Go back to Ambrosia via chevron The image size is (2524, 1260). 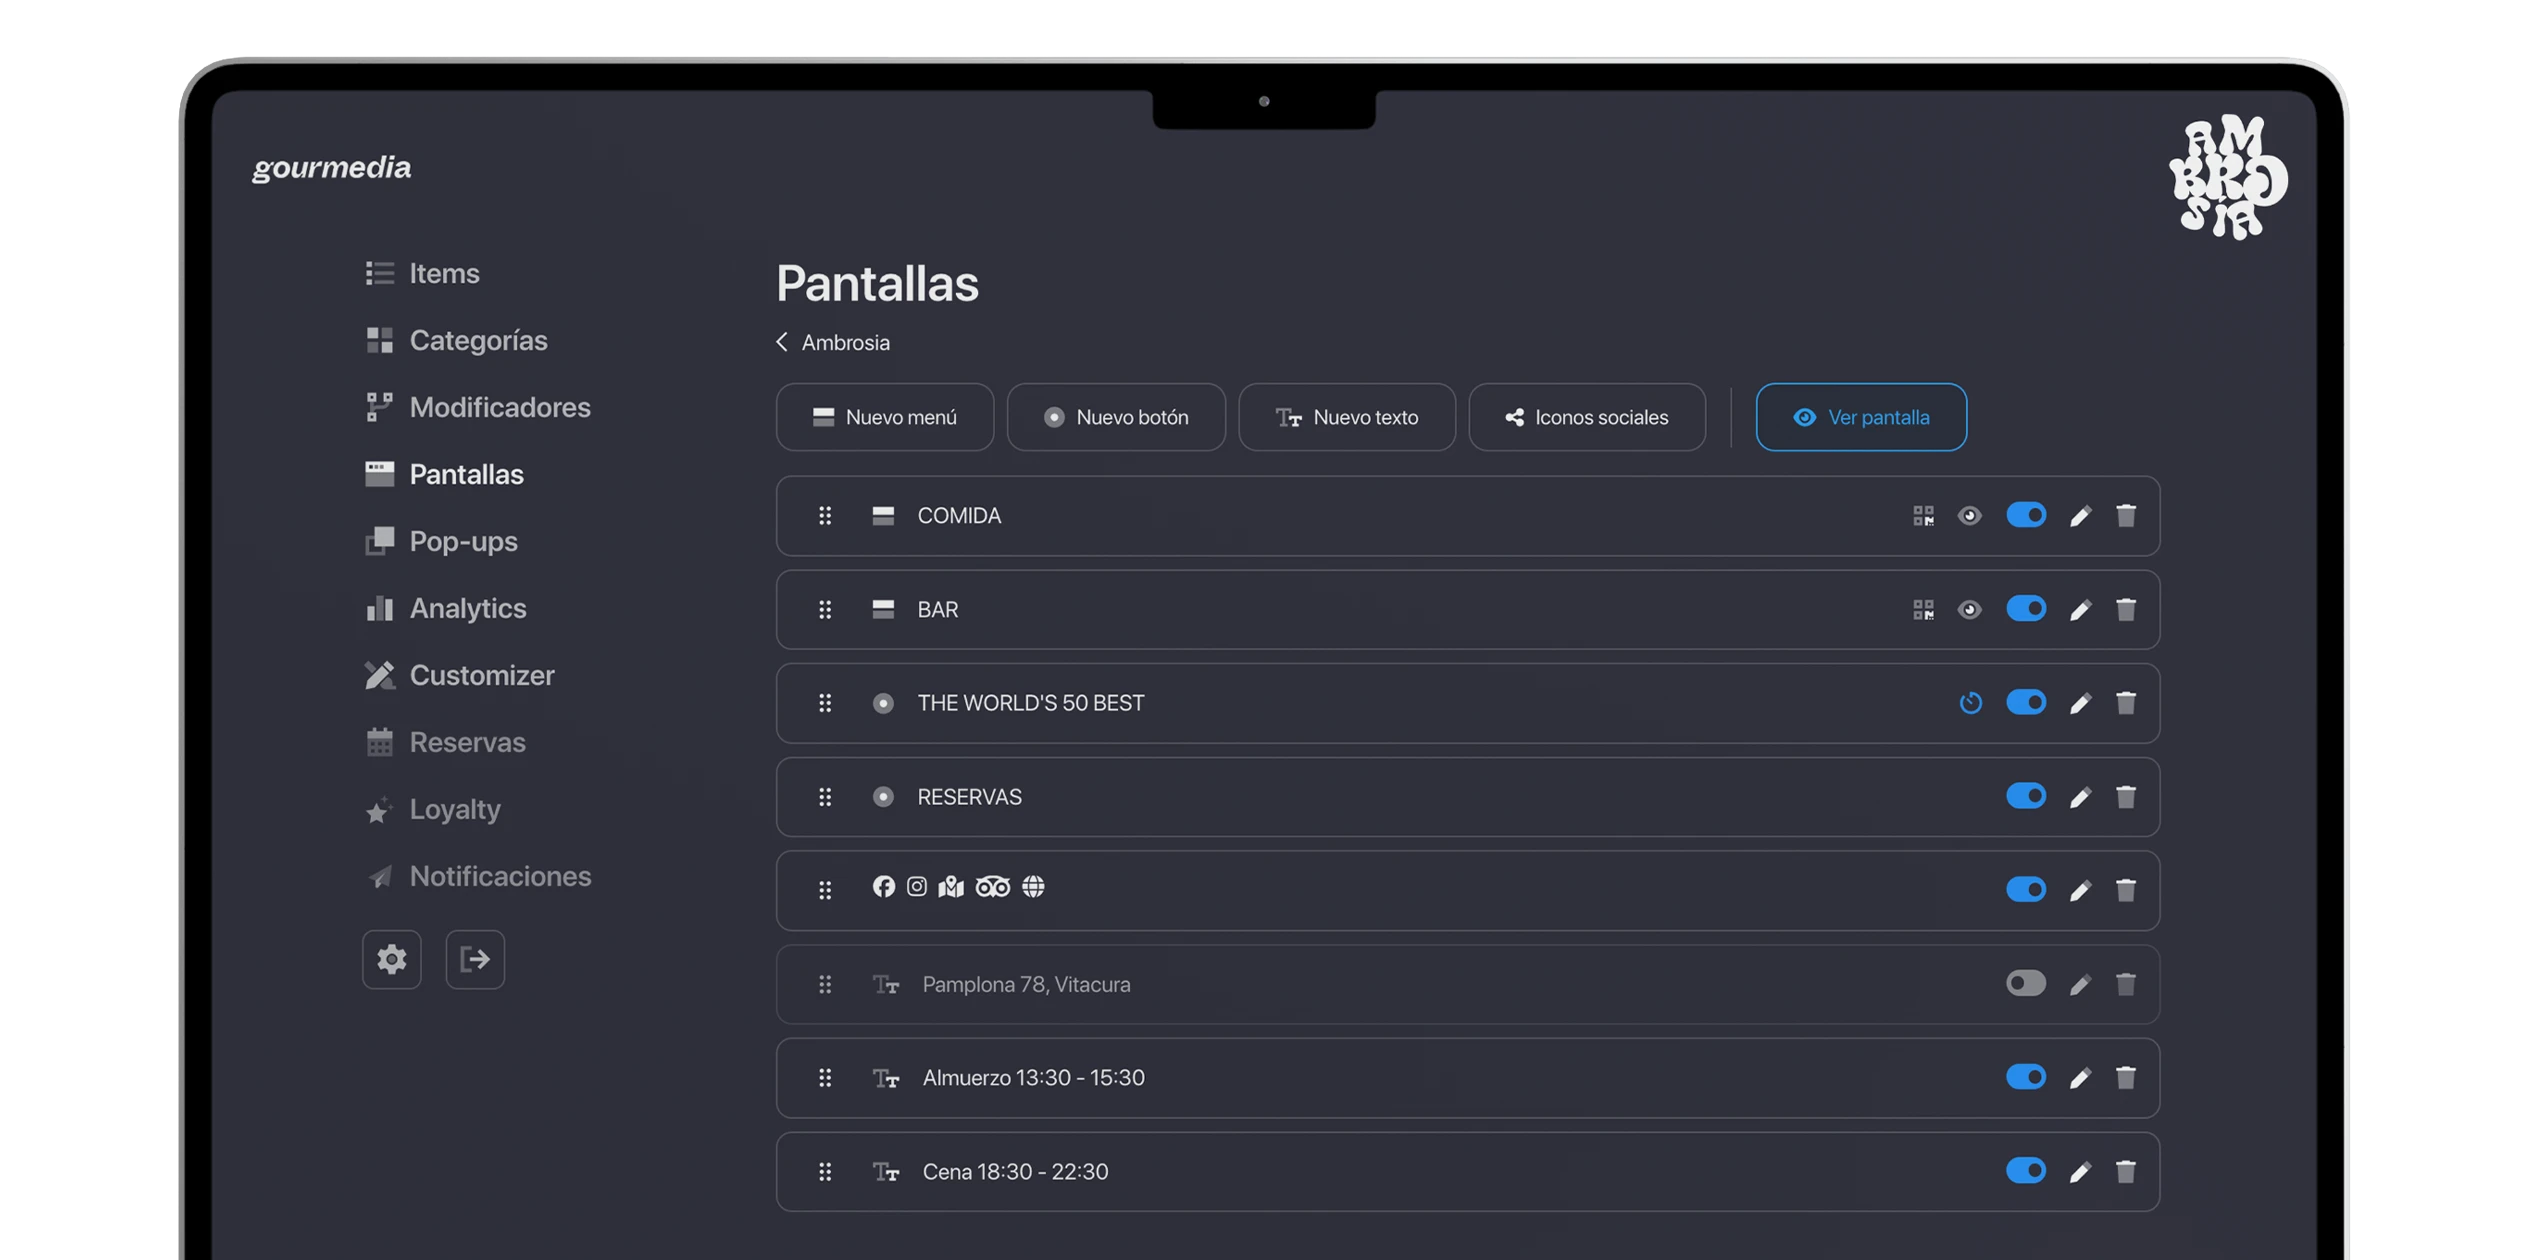(782, 342)
